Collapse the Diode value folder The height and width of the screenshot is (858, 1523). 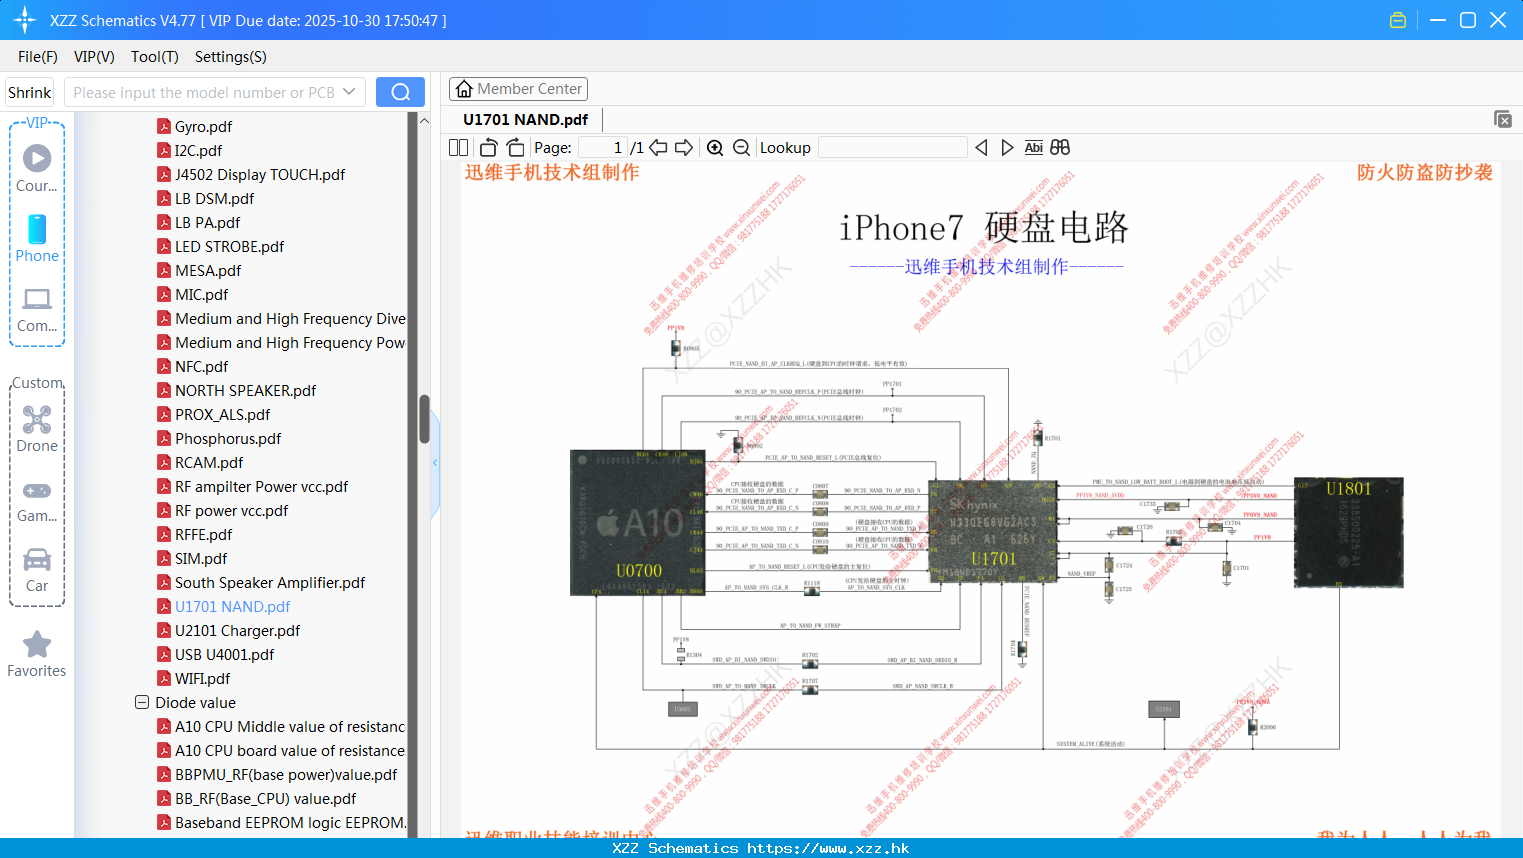[142, 702]
